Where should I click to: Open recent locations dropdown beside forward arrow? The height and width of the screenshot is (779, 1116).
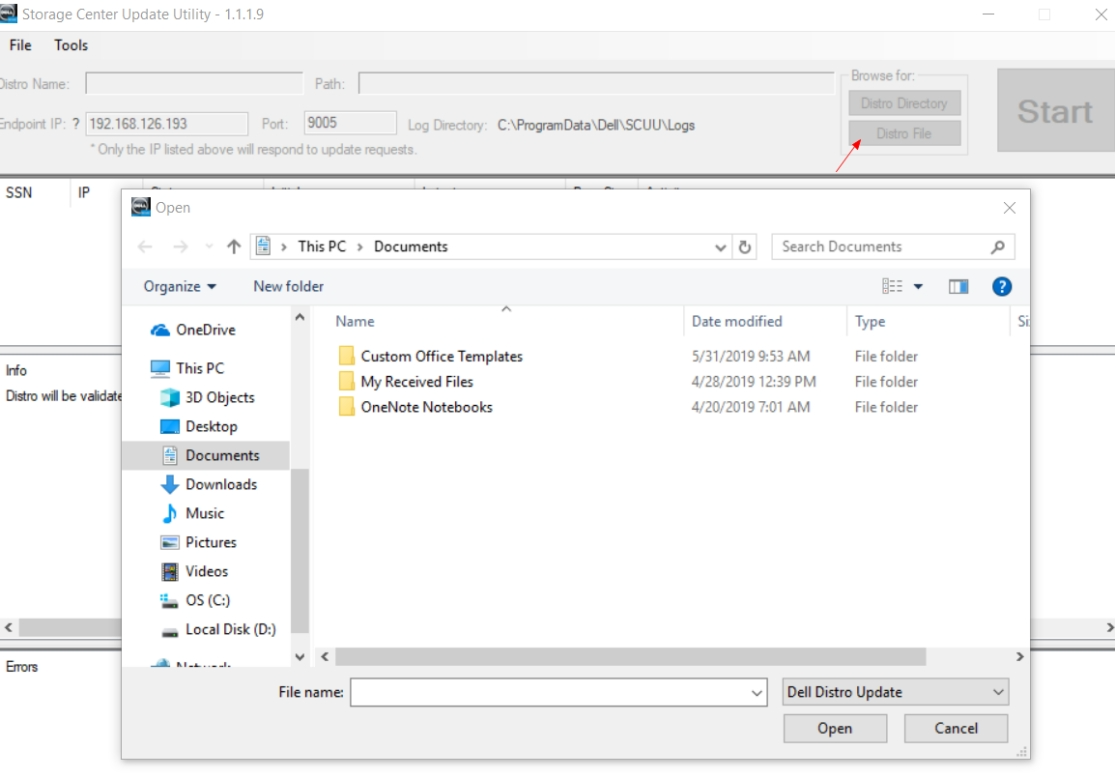[x=209, y=247]
